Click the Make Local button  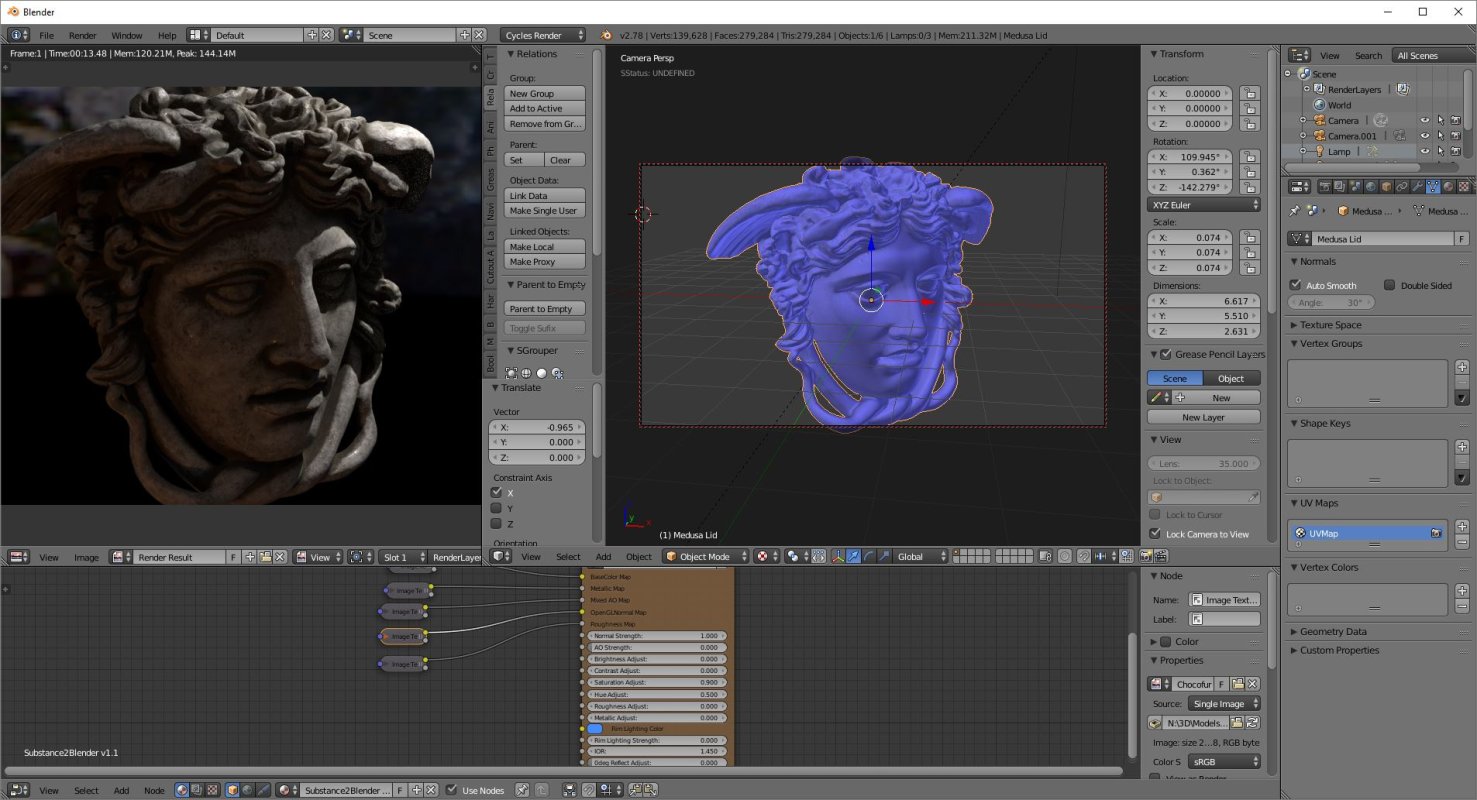[545, 246]
